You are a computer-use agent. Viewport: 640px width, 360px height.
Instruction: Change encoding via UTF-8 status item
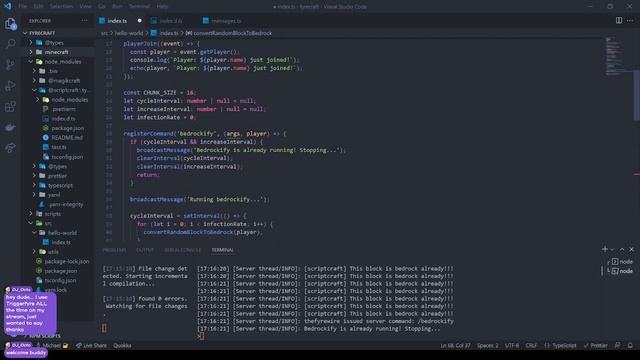pos(512,345)
